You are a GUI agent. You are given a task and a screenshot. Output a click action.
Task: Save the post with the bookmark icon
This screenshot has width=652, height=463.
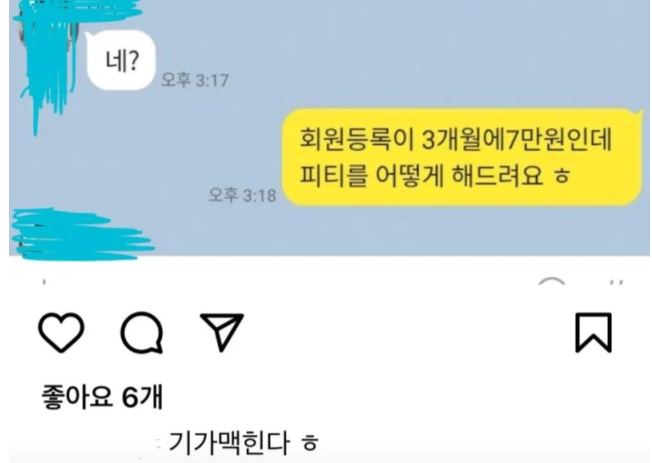pos(593,332)
